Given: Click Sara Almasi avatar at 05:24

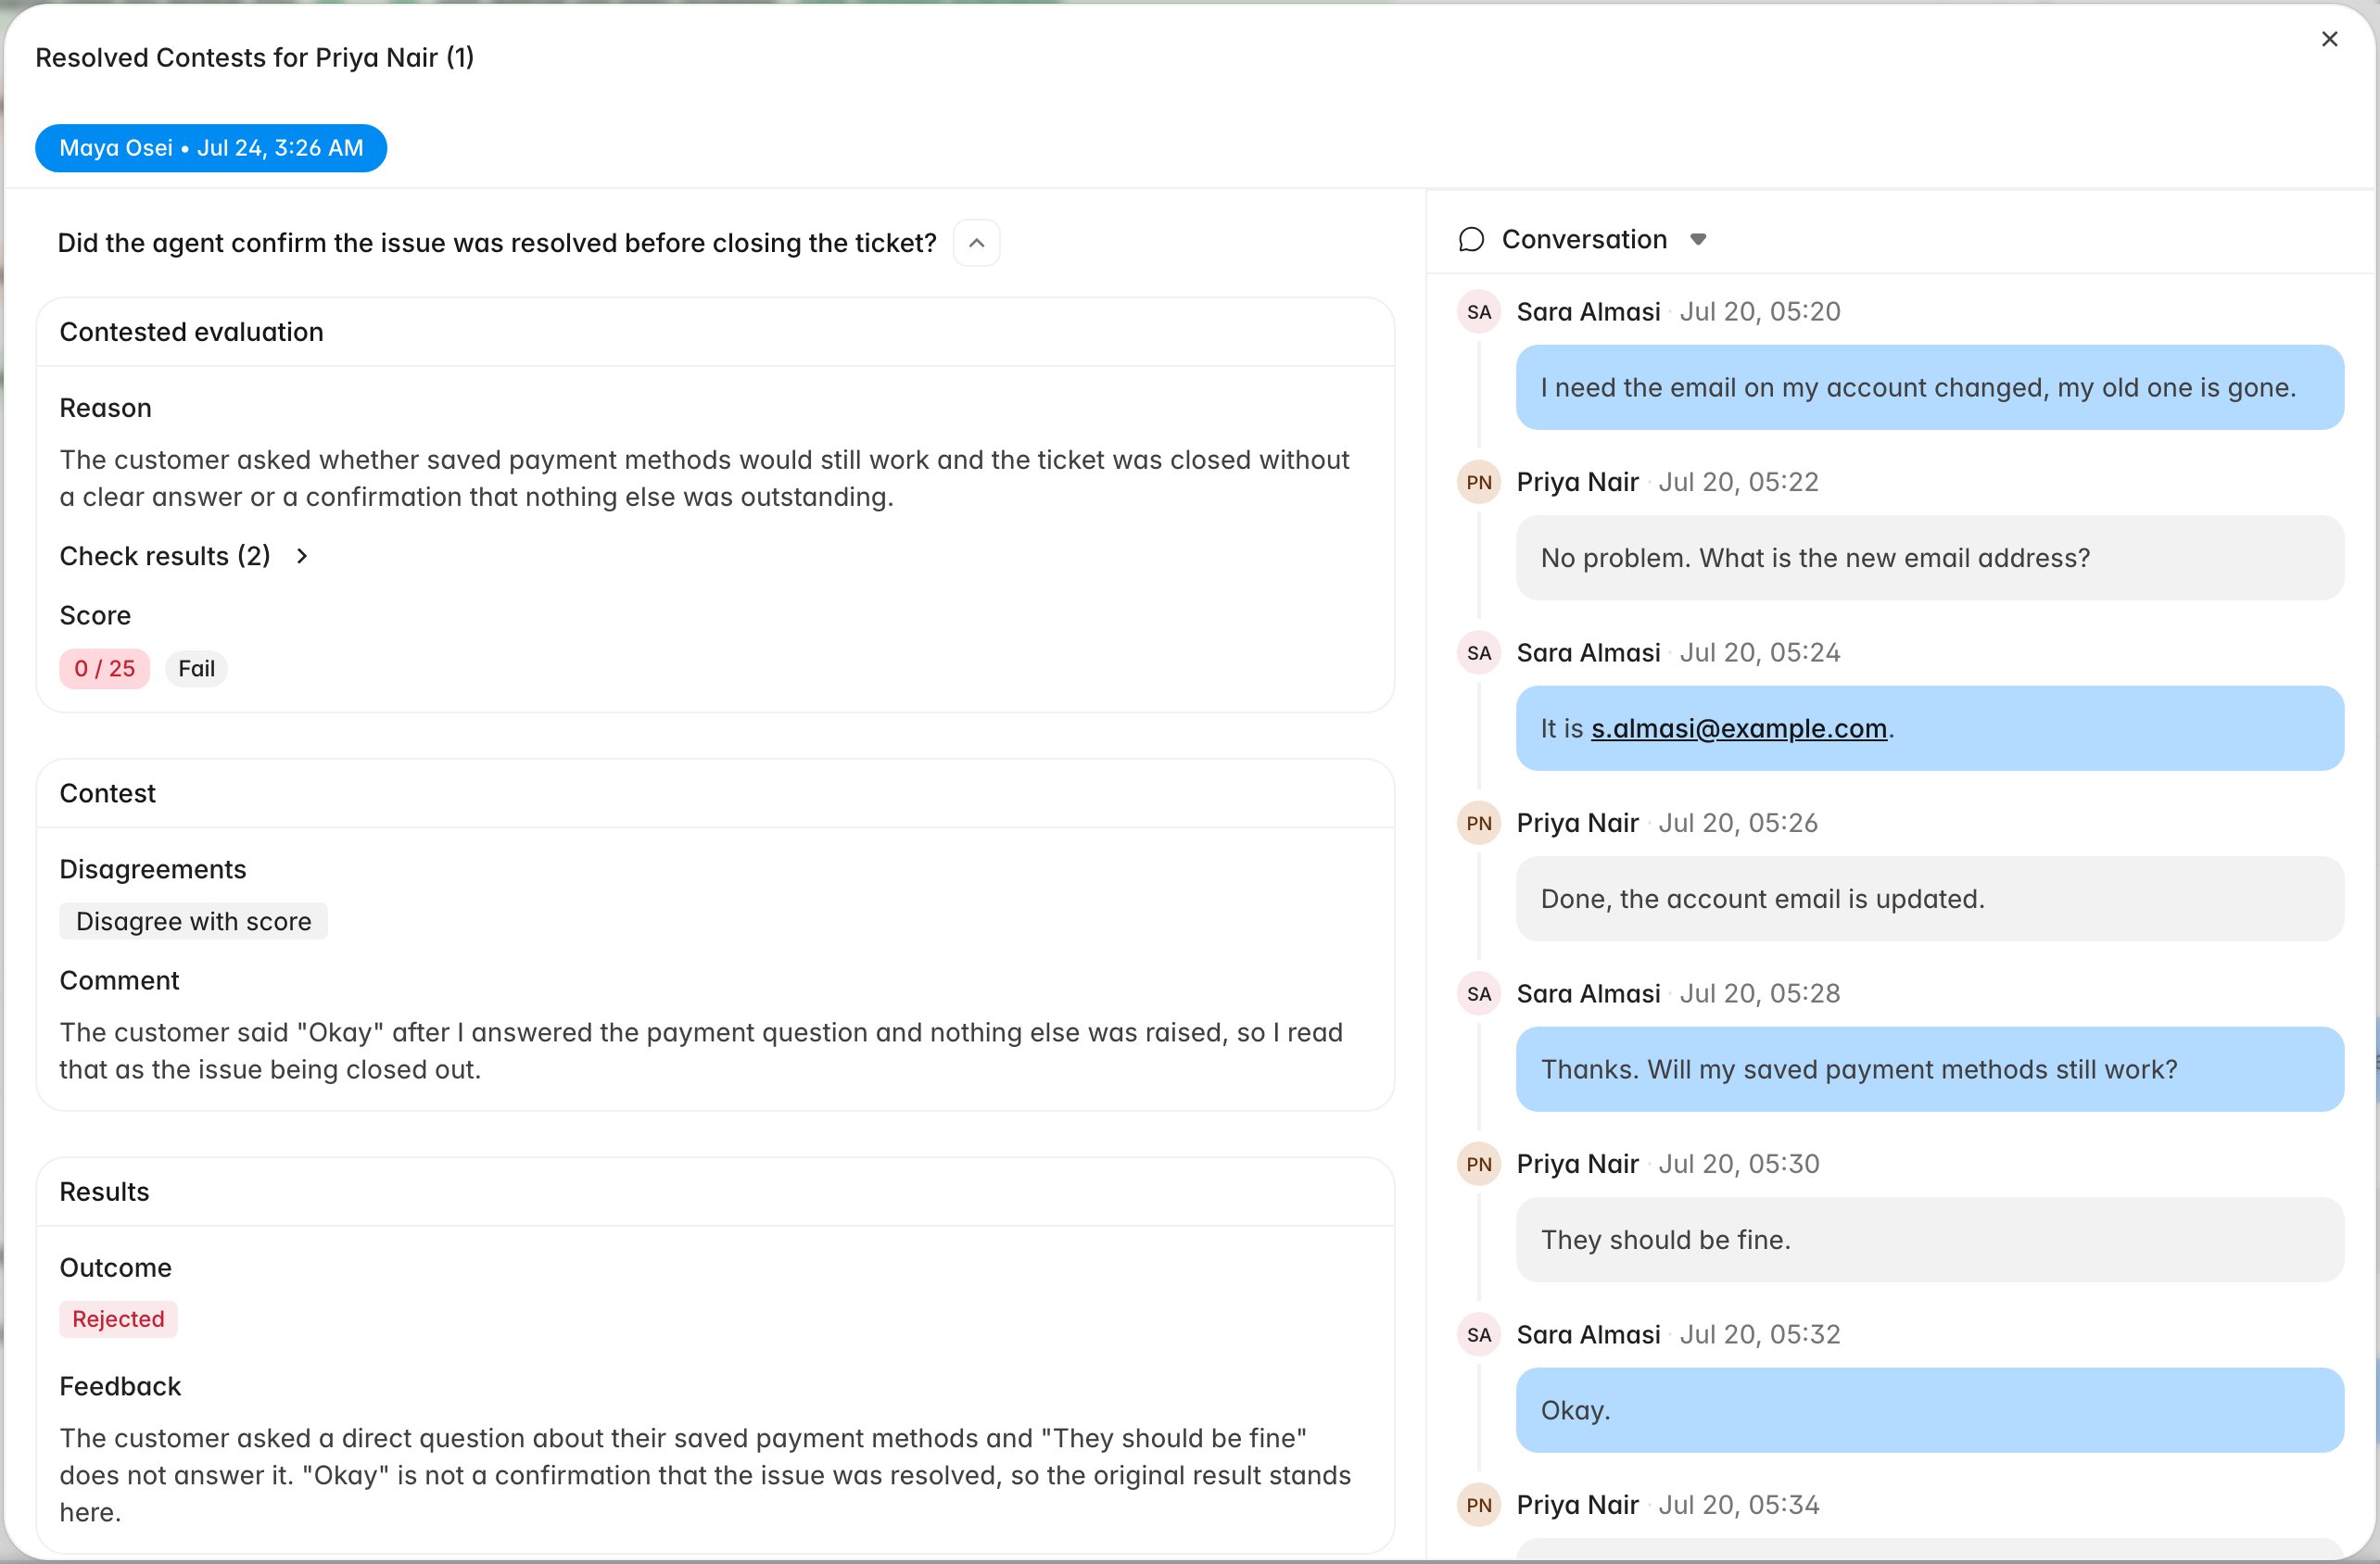Looking at the screenshot, I should click(1479, 653).
